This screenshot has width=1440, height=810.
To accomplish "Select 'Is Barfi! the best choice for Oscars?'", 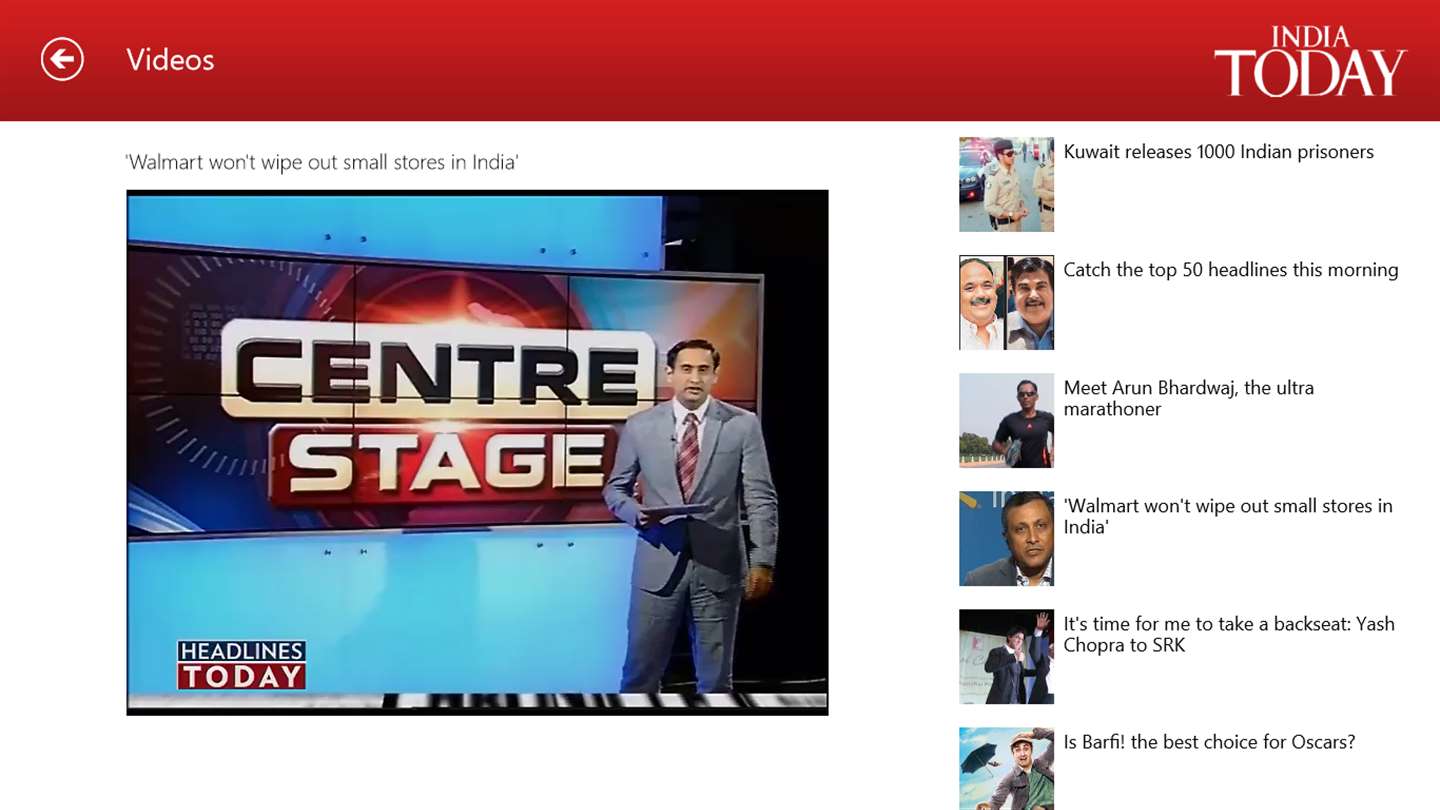I will click(1209, 742).
